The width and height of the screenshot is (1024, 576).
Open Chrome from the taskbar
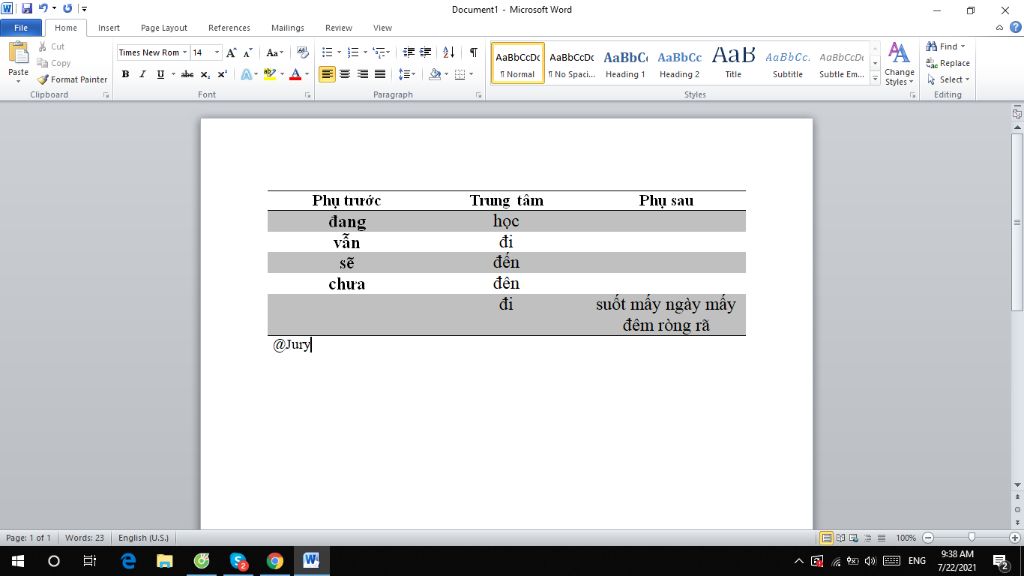(275, 561)
